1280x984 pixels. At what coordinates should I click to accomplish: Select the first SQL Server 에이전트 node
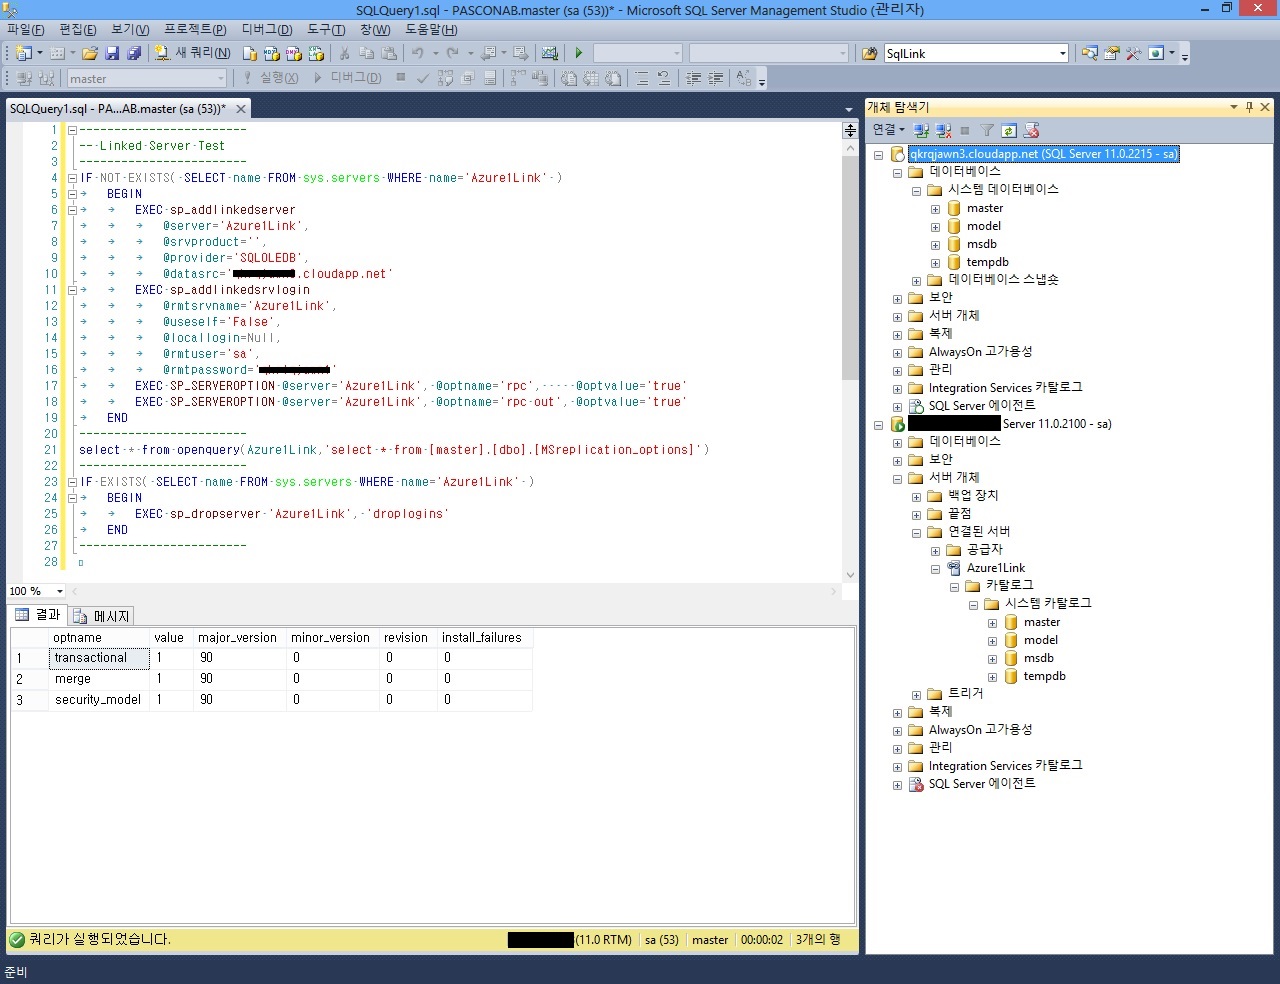[x=981, y=406]
